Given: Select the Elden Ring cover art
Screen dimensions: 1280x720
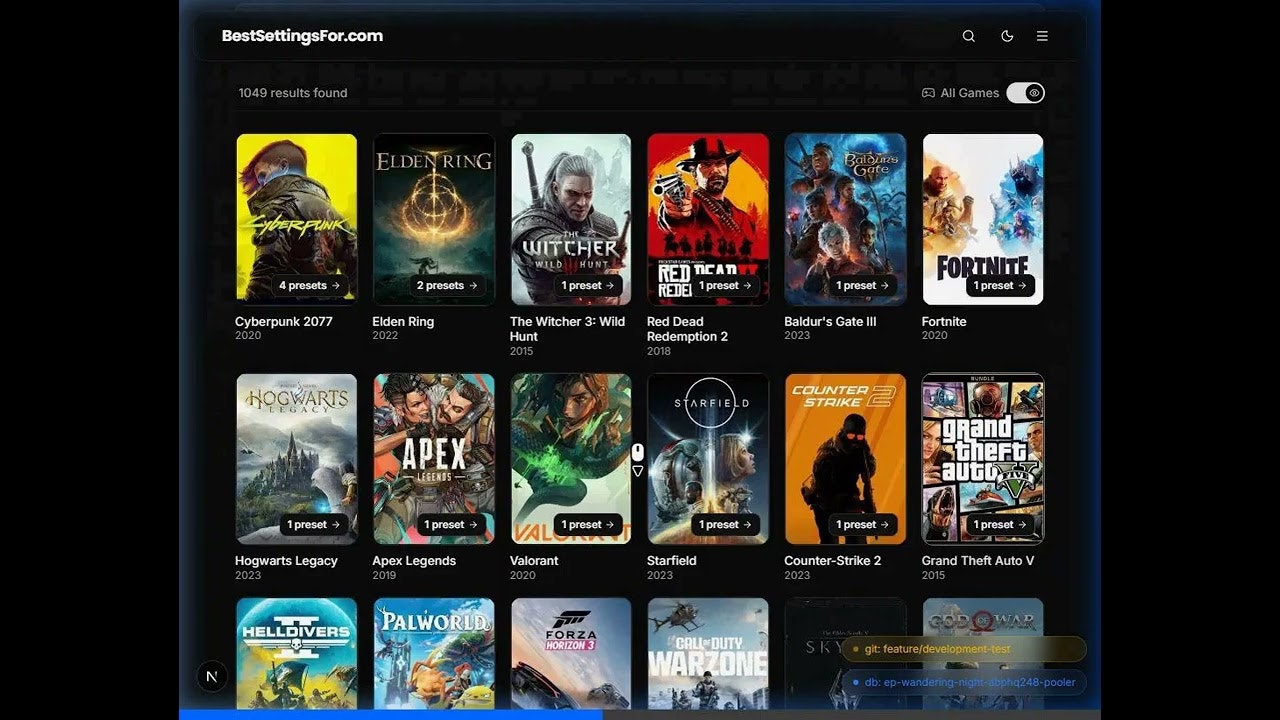Looking at the screenshot, I should click(434, 219).
